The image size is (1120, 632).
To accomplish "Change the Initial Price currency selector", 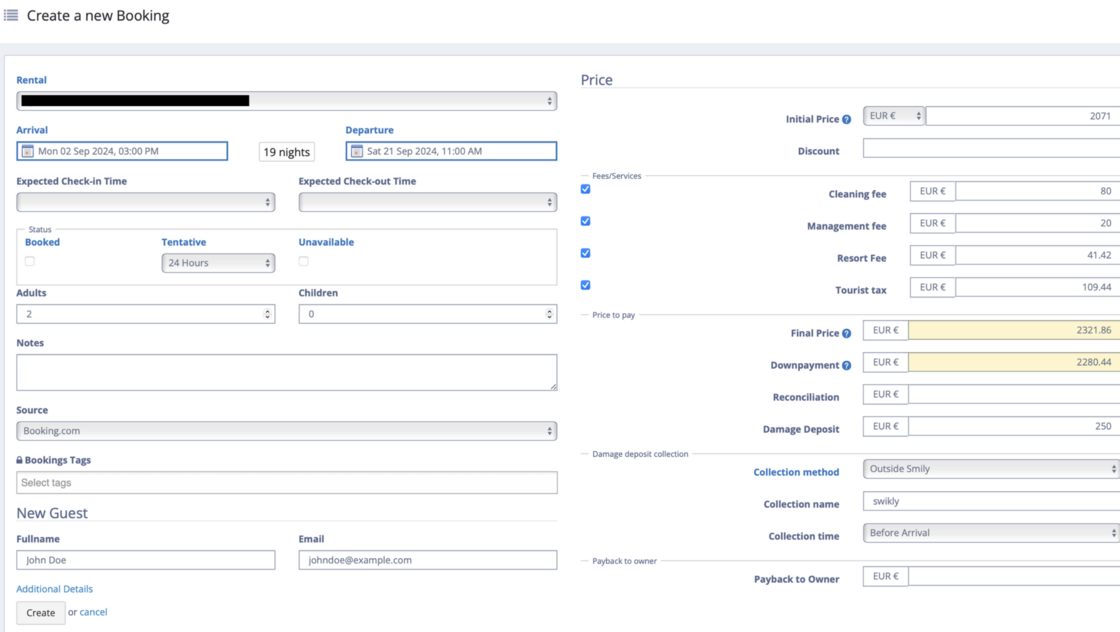I will (x=893, y=116).
